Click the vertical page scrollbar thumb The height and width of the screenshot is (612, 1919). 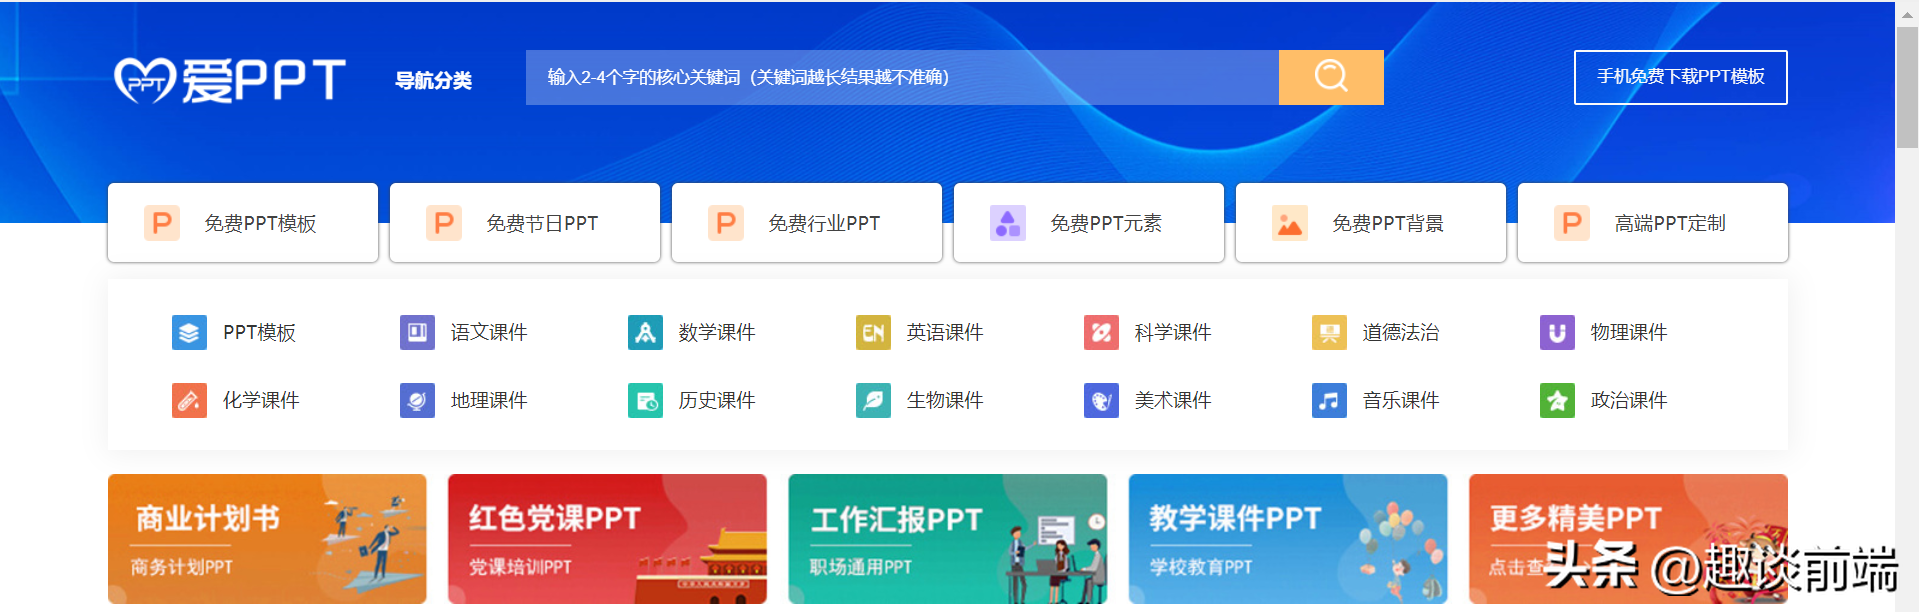[1907, 87]
